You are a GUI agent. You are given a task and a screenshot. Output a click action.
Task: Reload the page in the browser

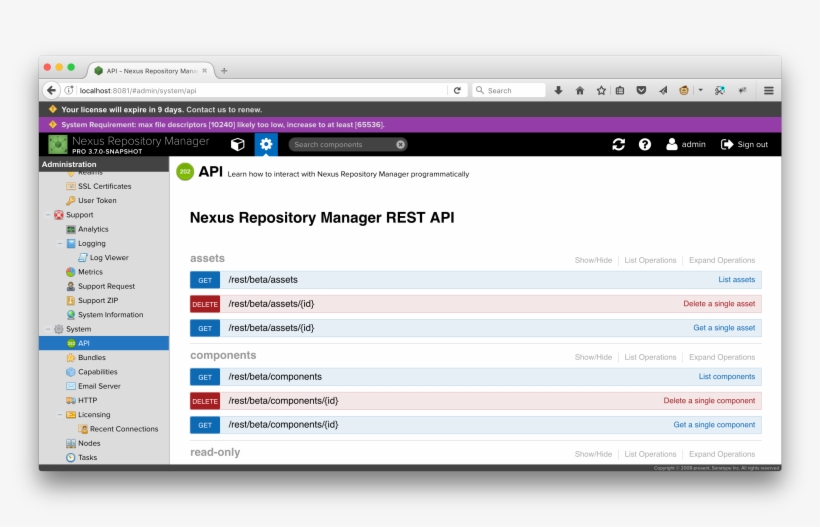coord(457,90)
